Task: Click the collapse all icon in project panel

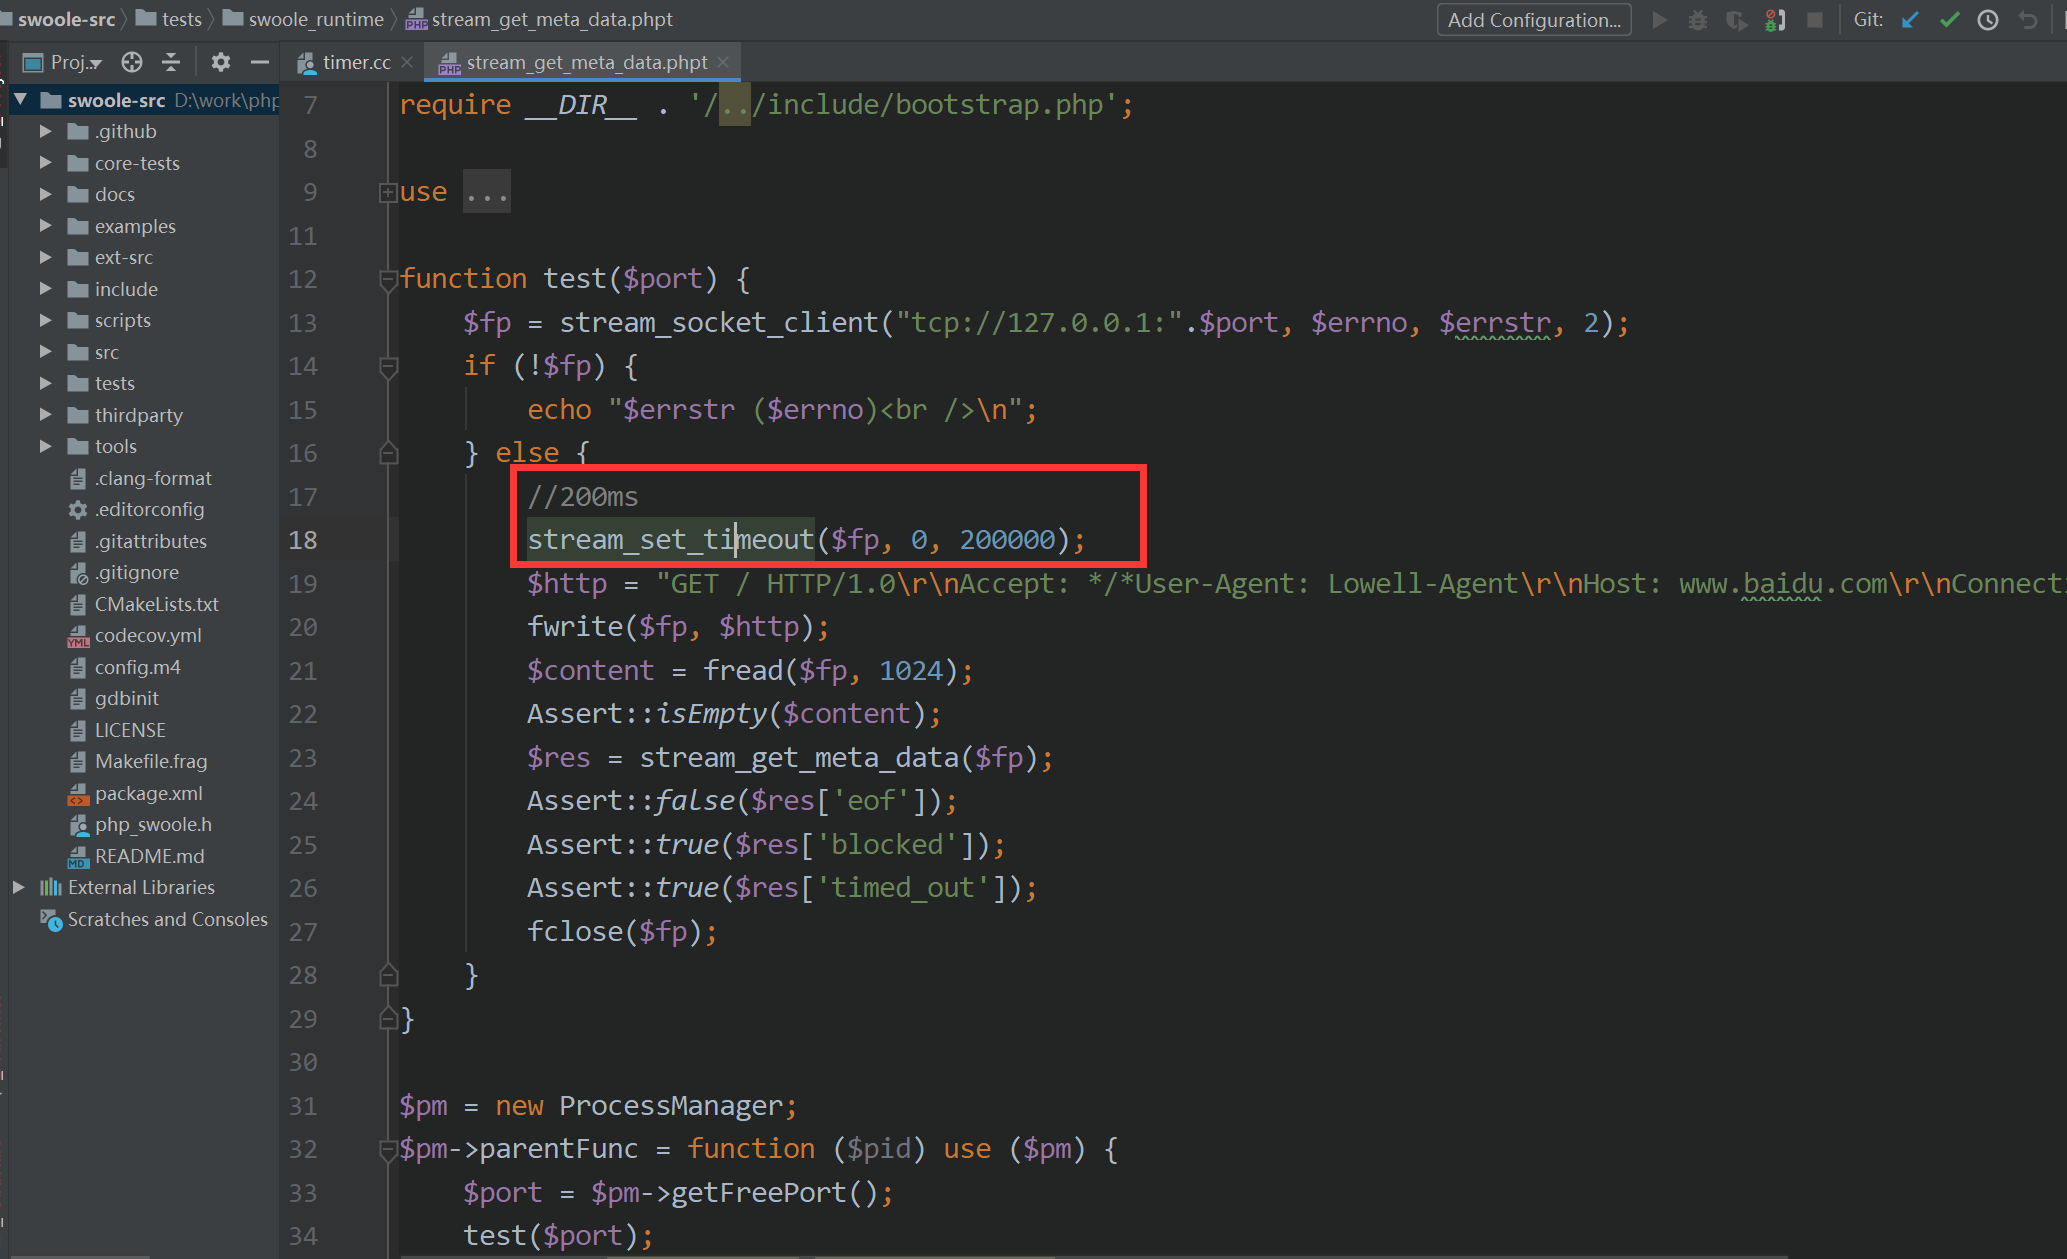Action: click(171, 62)
